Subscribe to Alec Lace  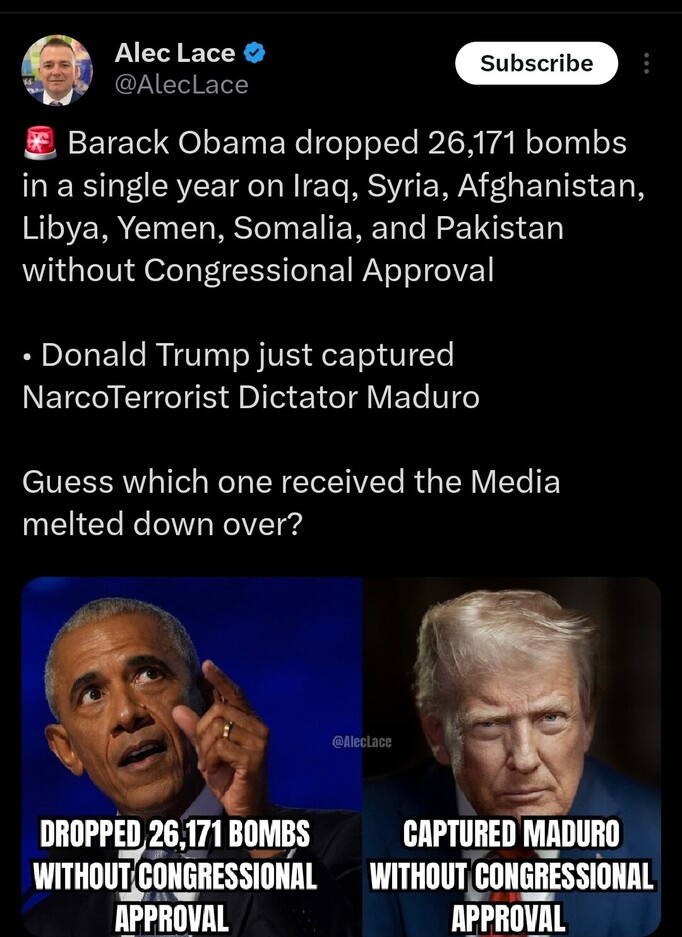point(536,63)
